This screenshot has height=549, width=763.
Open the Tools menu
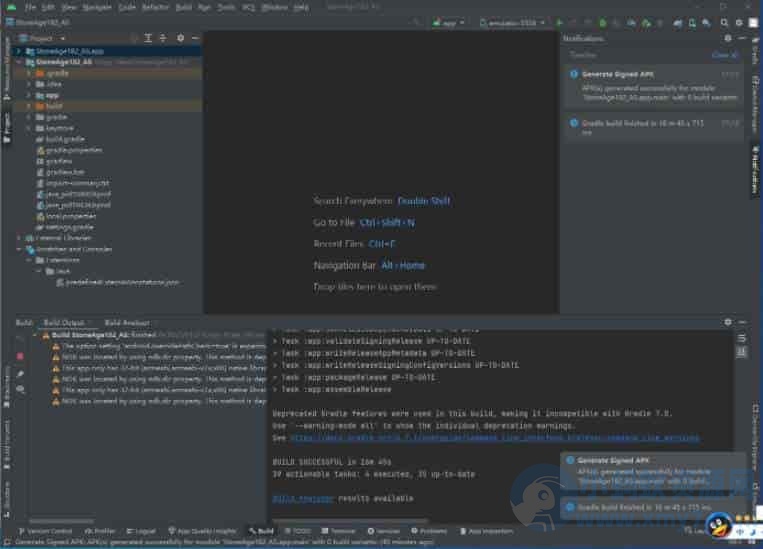click(226, 8)
